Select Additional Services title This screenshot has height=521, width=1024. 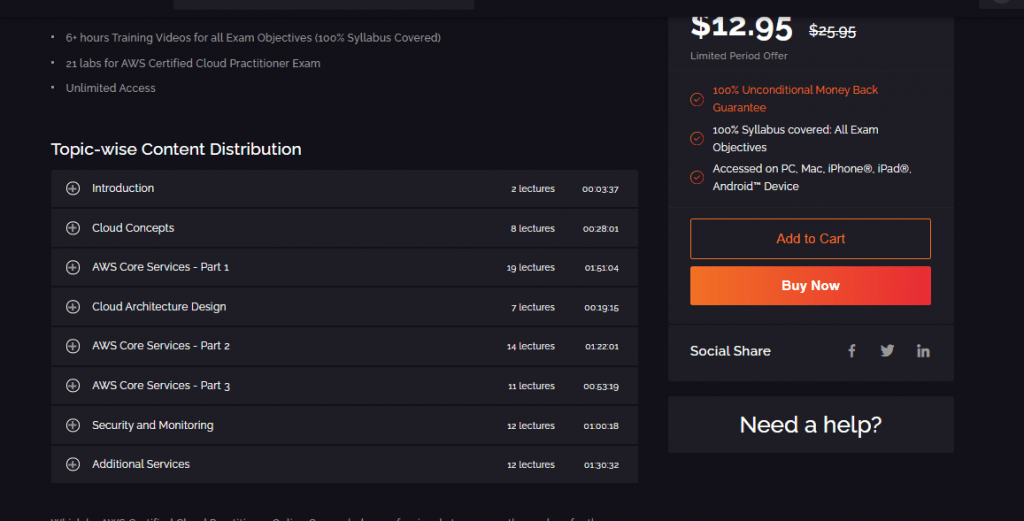141,464
